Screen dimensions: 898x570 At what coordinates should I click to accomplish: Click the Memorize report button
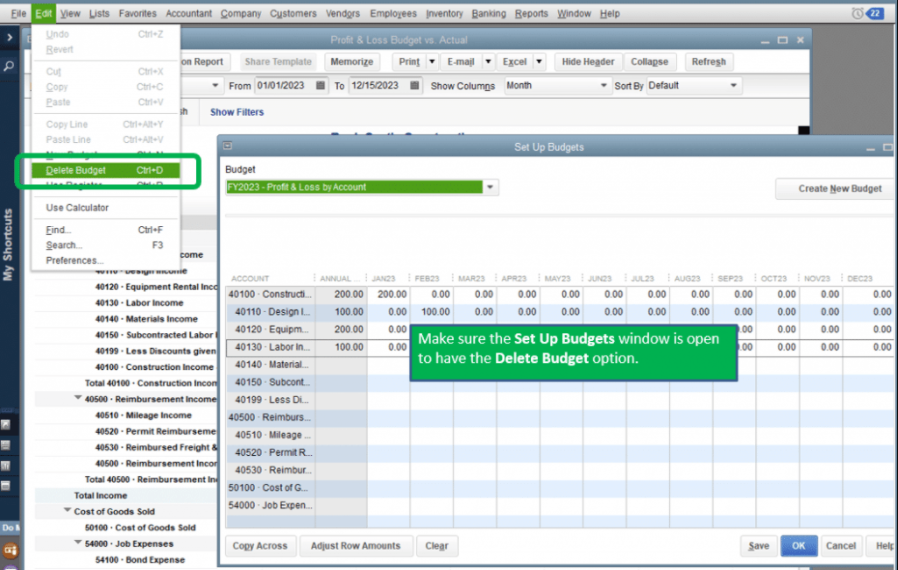pyautogui.click(x=352, y=62)
